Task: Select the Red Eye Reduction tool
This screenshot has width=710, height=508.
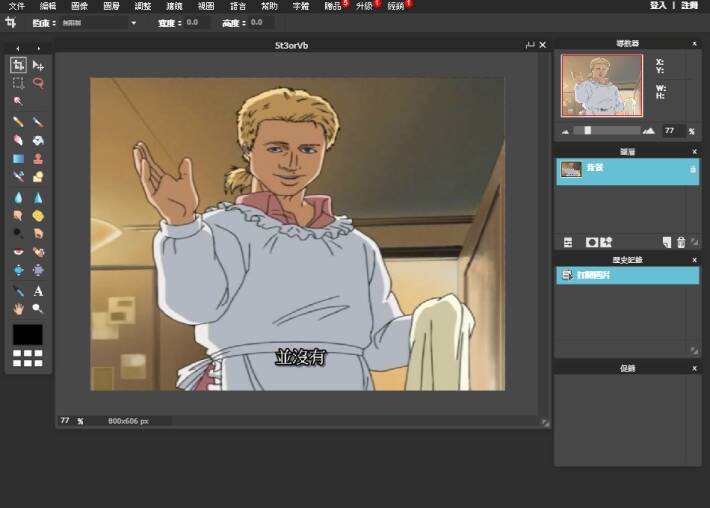Action: click(18, 252)
